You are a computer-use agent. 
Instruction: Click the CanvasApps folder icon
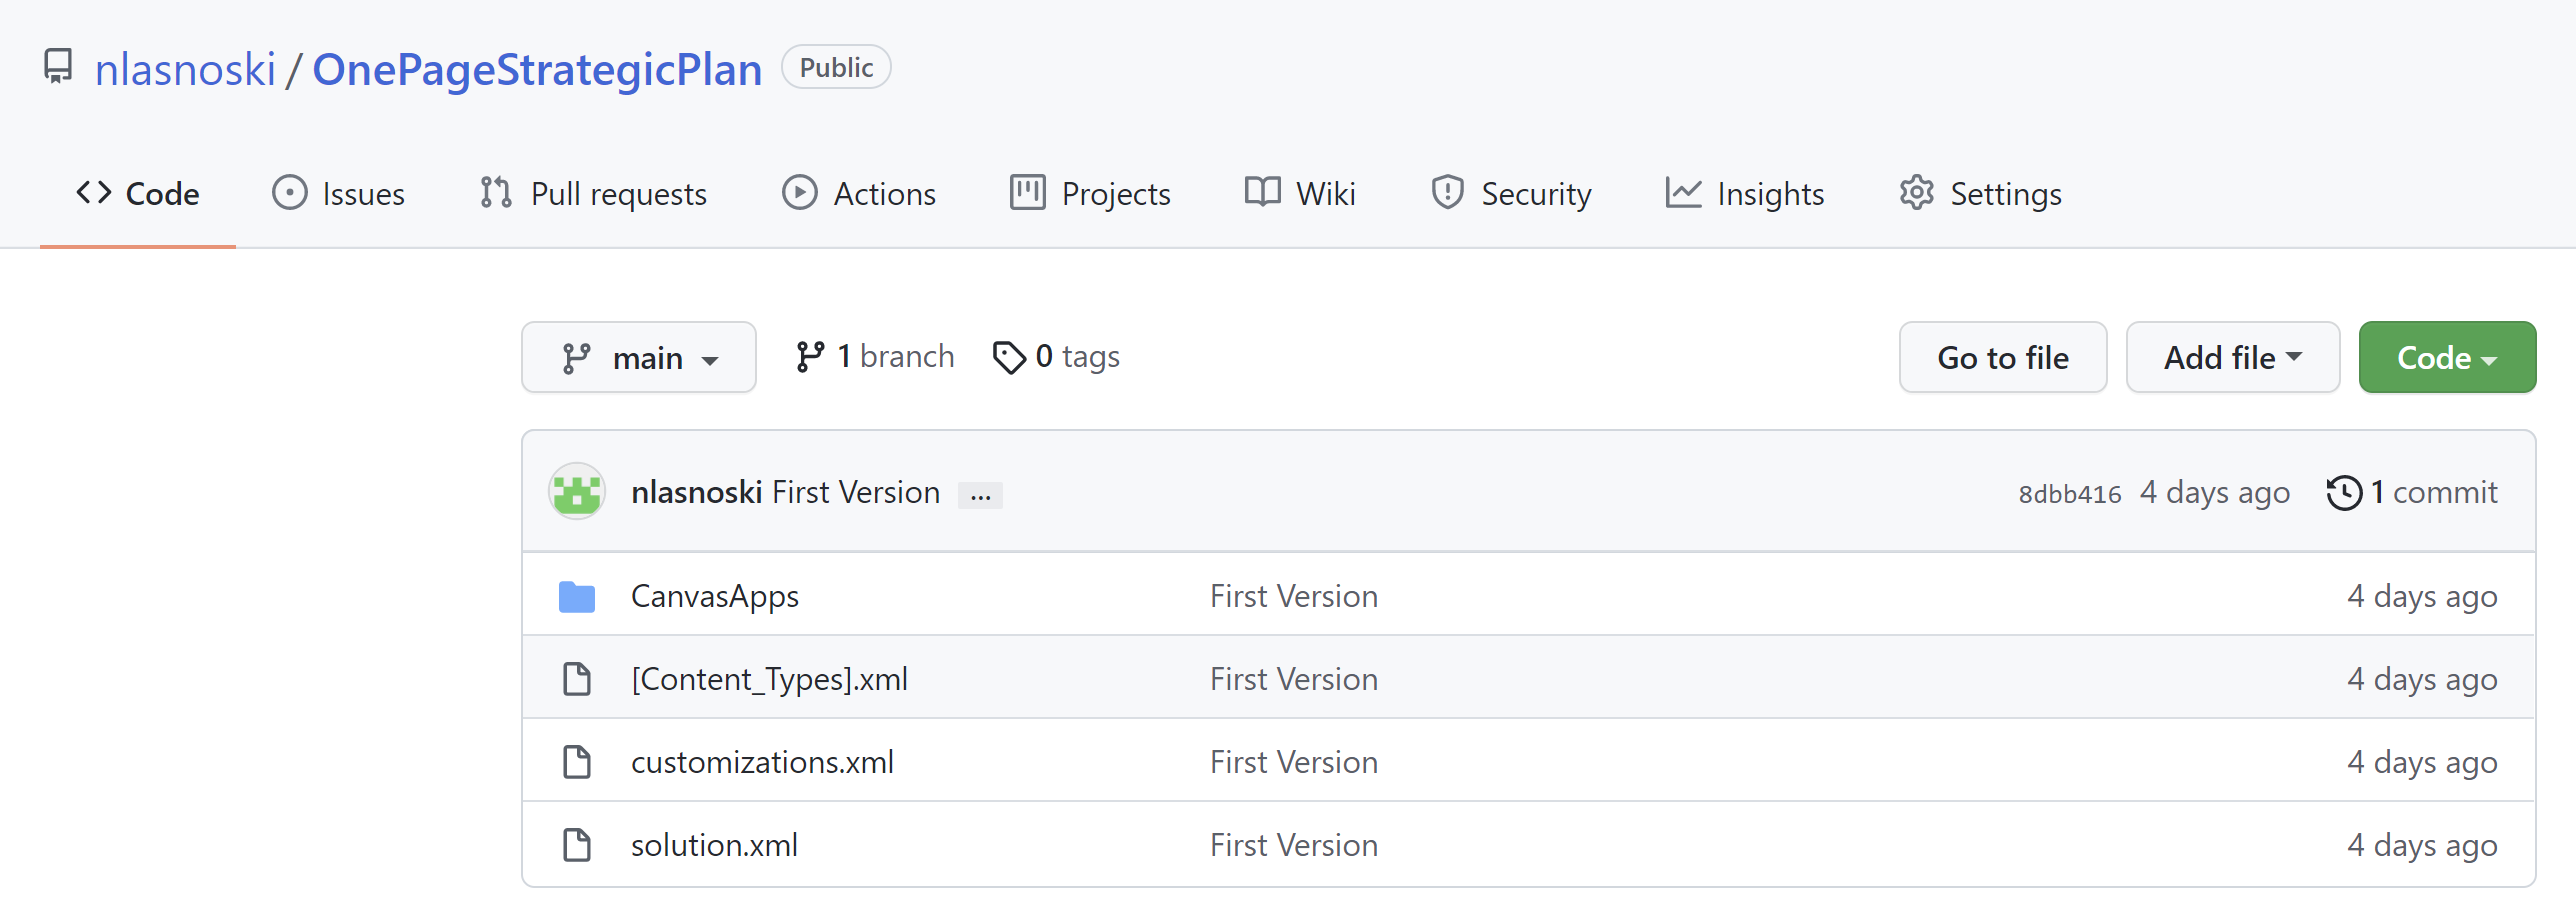[x=577, y=597]
